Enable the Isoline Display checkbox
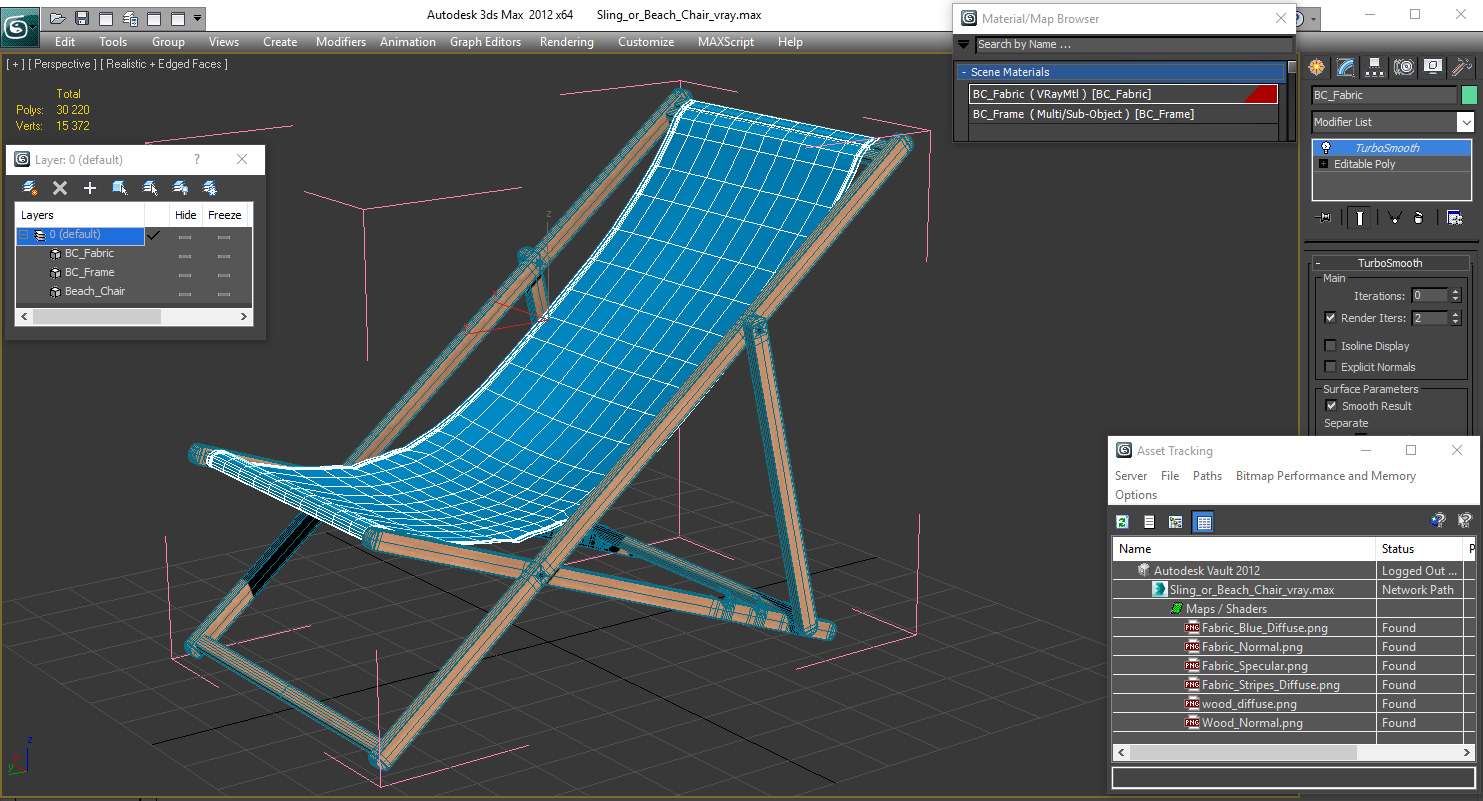This screenshot has height=801, width=1483. tap(1330, 346)
